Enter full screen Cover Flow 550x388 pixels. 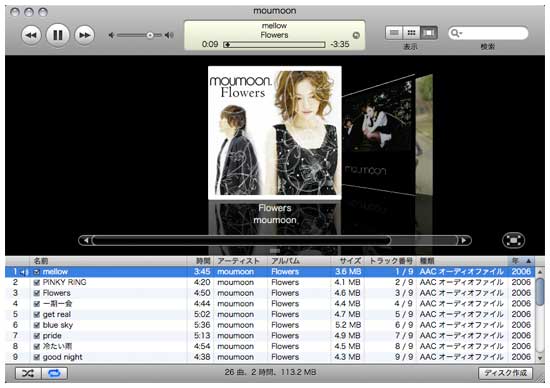pos(513,240)
